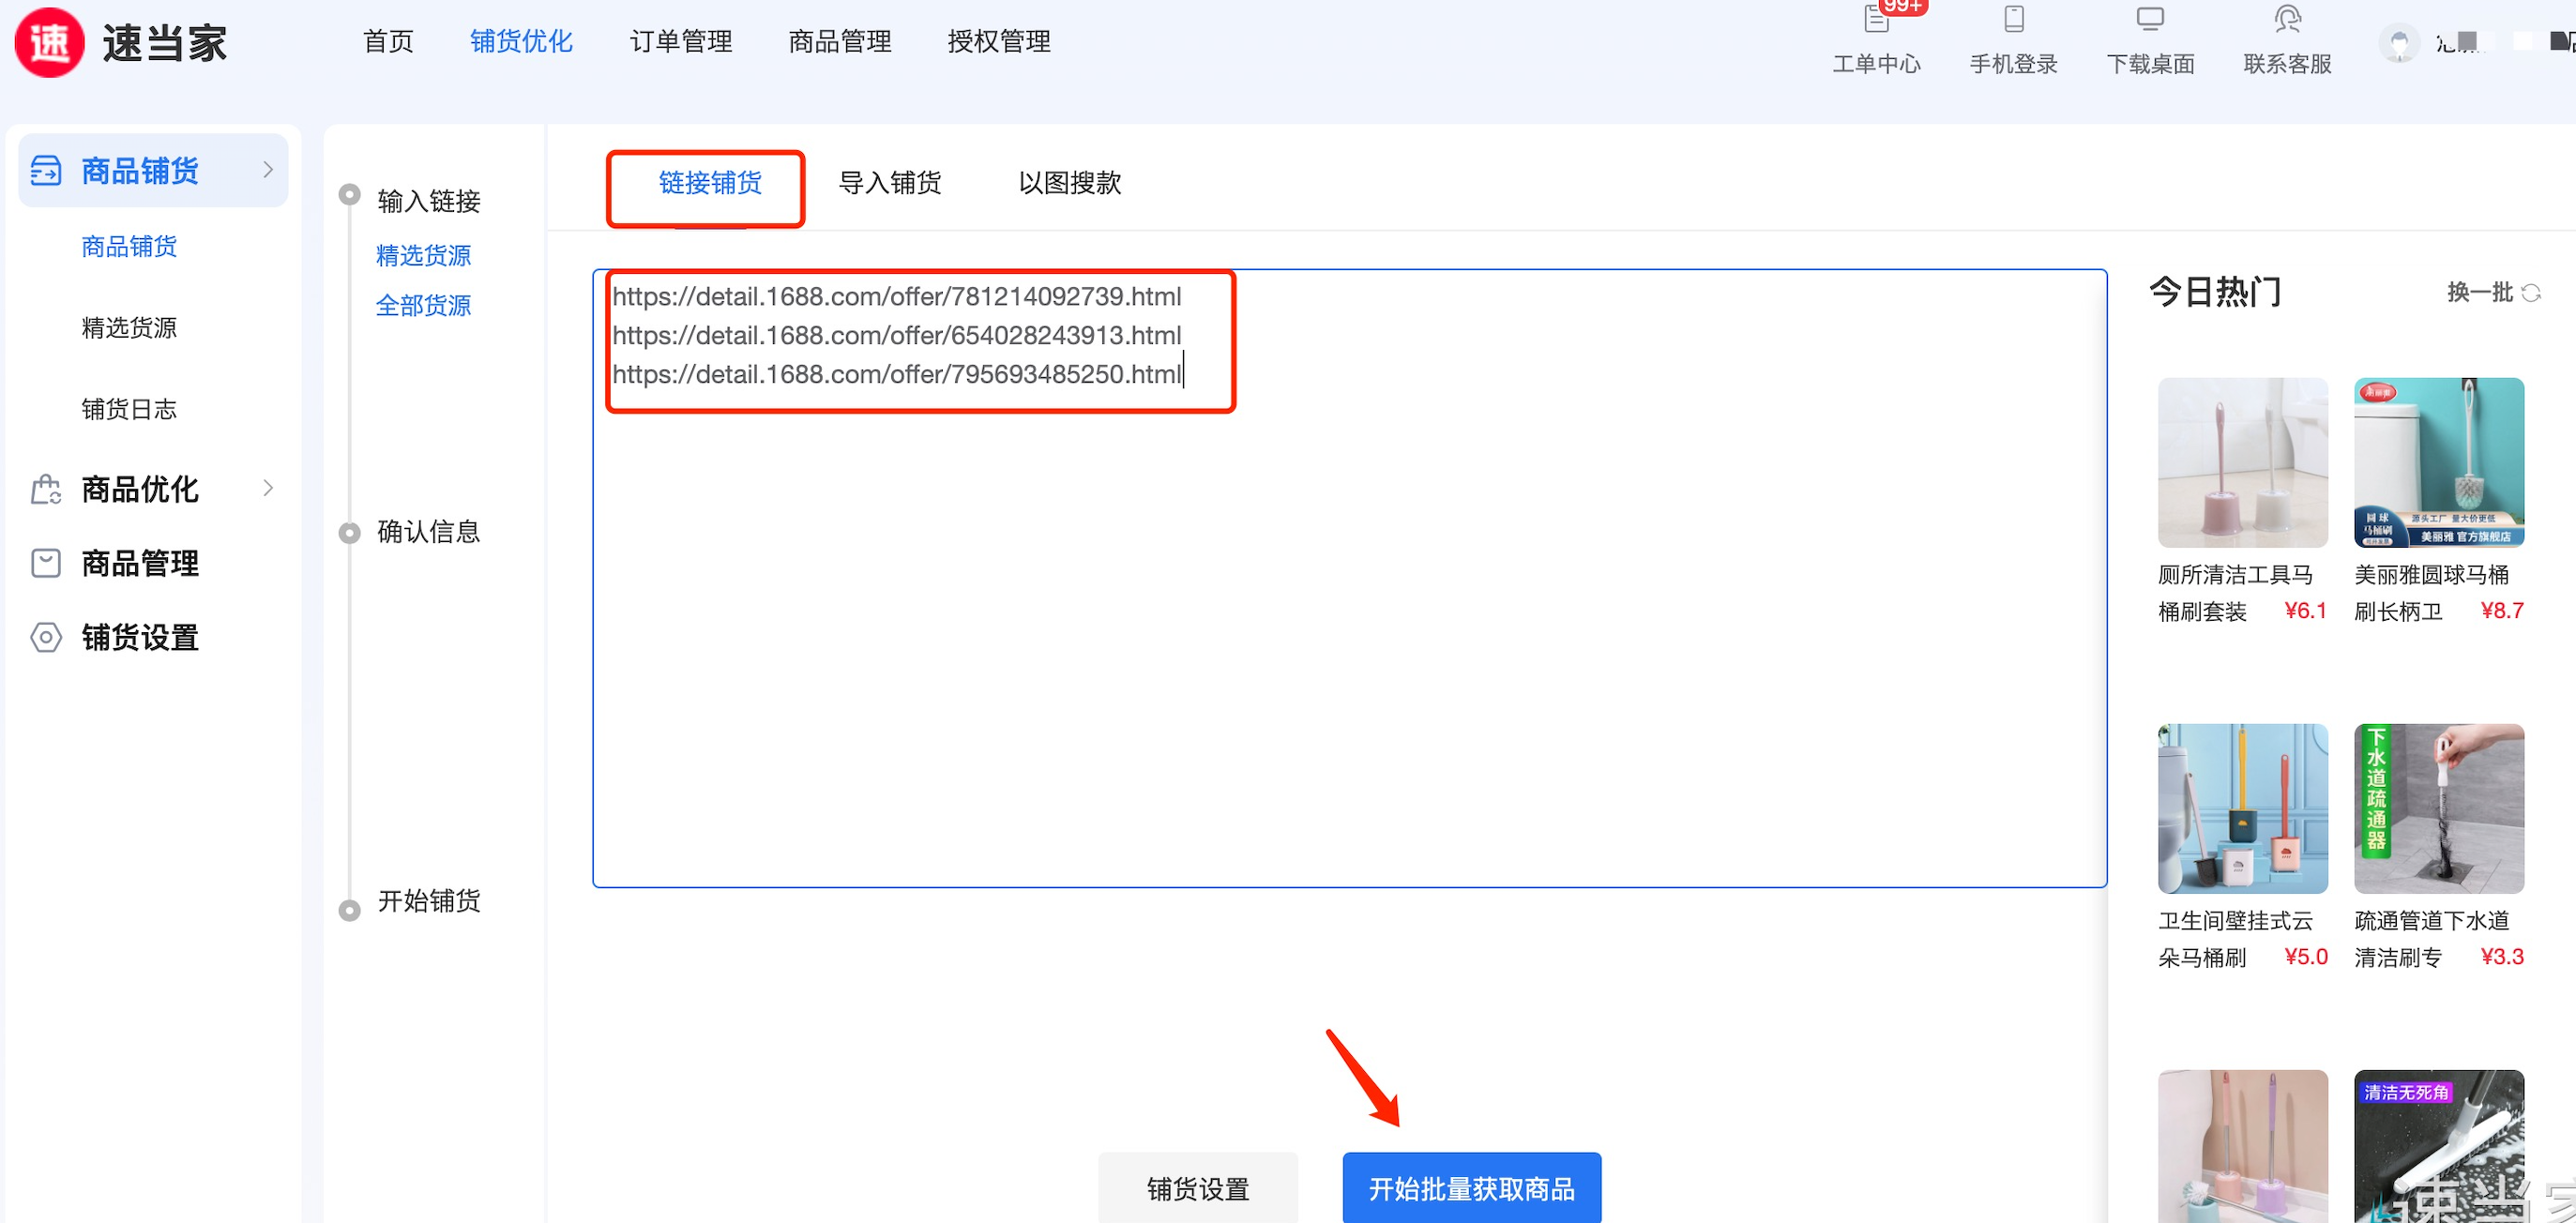The height and width of the screenshot is (1223, 2576).
Task: Switch to the 以图搜款 tab
Action: point(1069,183)
